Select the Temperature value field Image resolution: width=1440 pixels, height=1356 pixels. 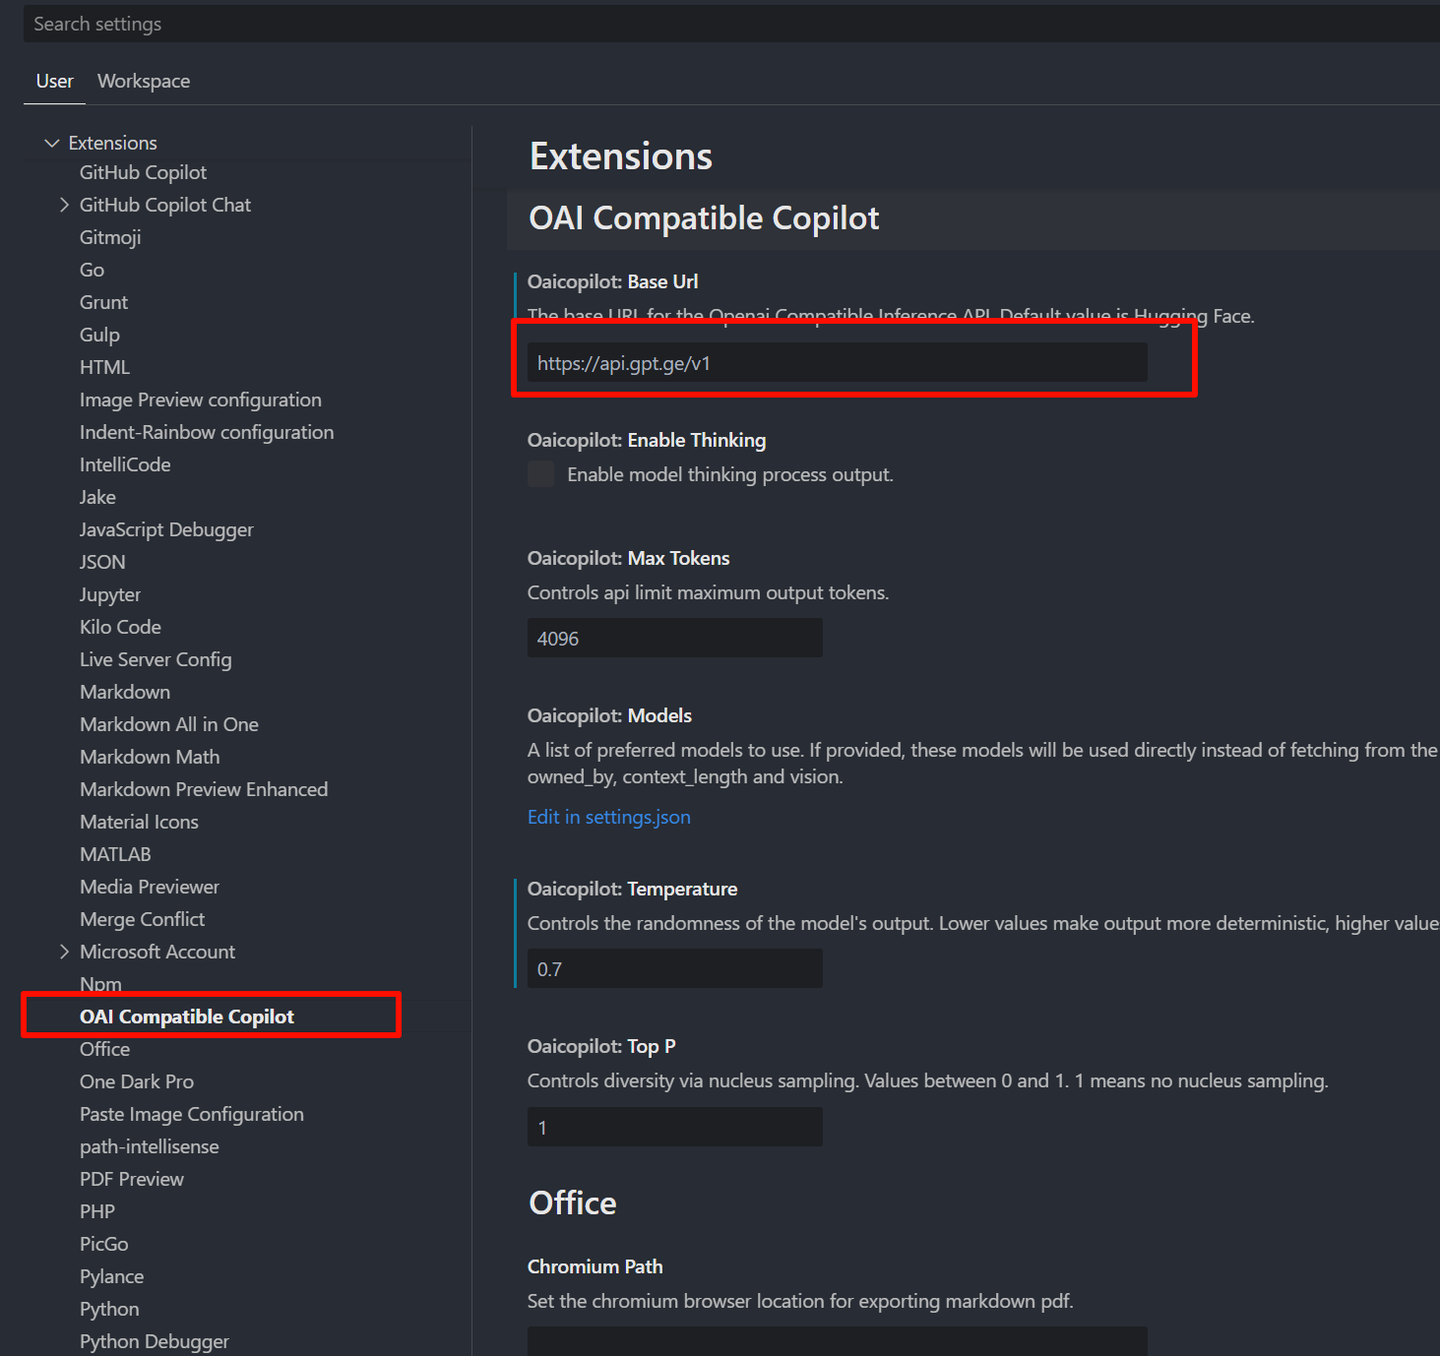674,968
